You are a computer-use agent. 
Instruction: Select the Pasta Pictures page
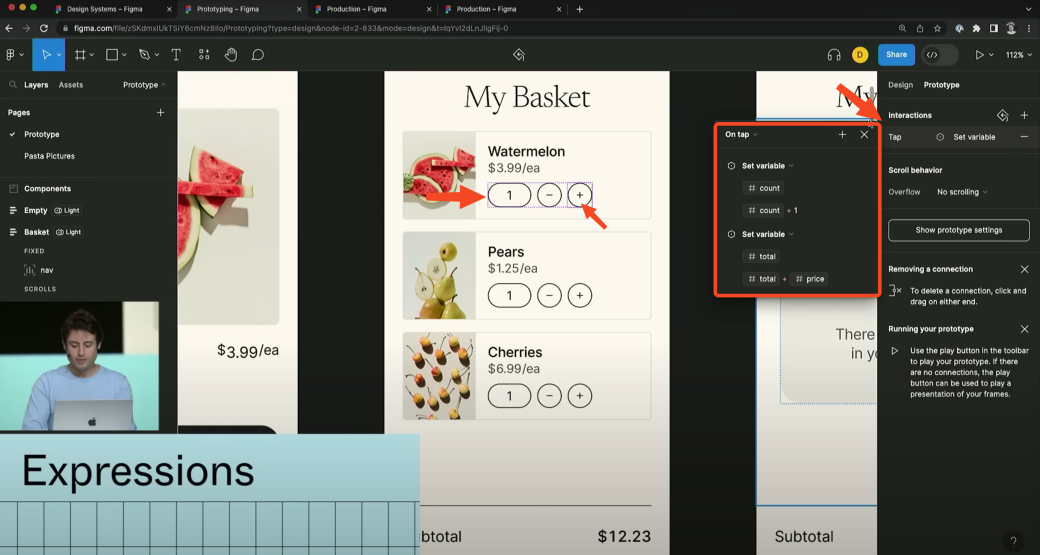coord(49,156)
